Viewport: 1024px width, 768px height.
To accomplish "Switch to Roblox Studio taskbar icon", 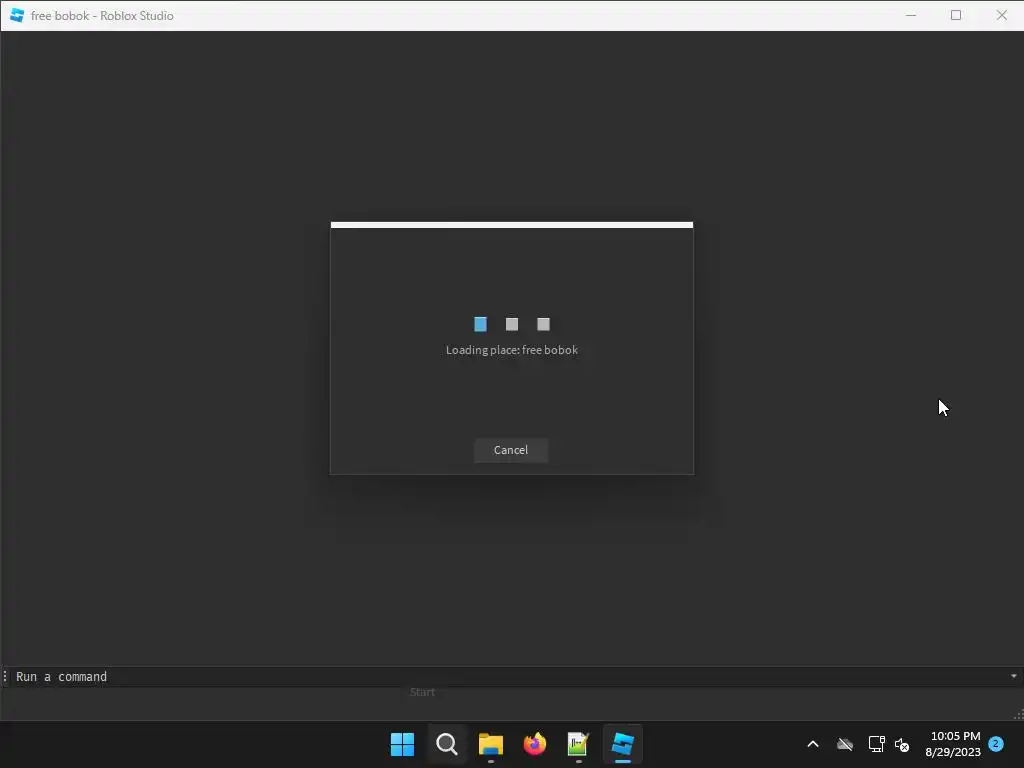I will pyautogui.click(x=623, y=744).
